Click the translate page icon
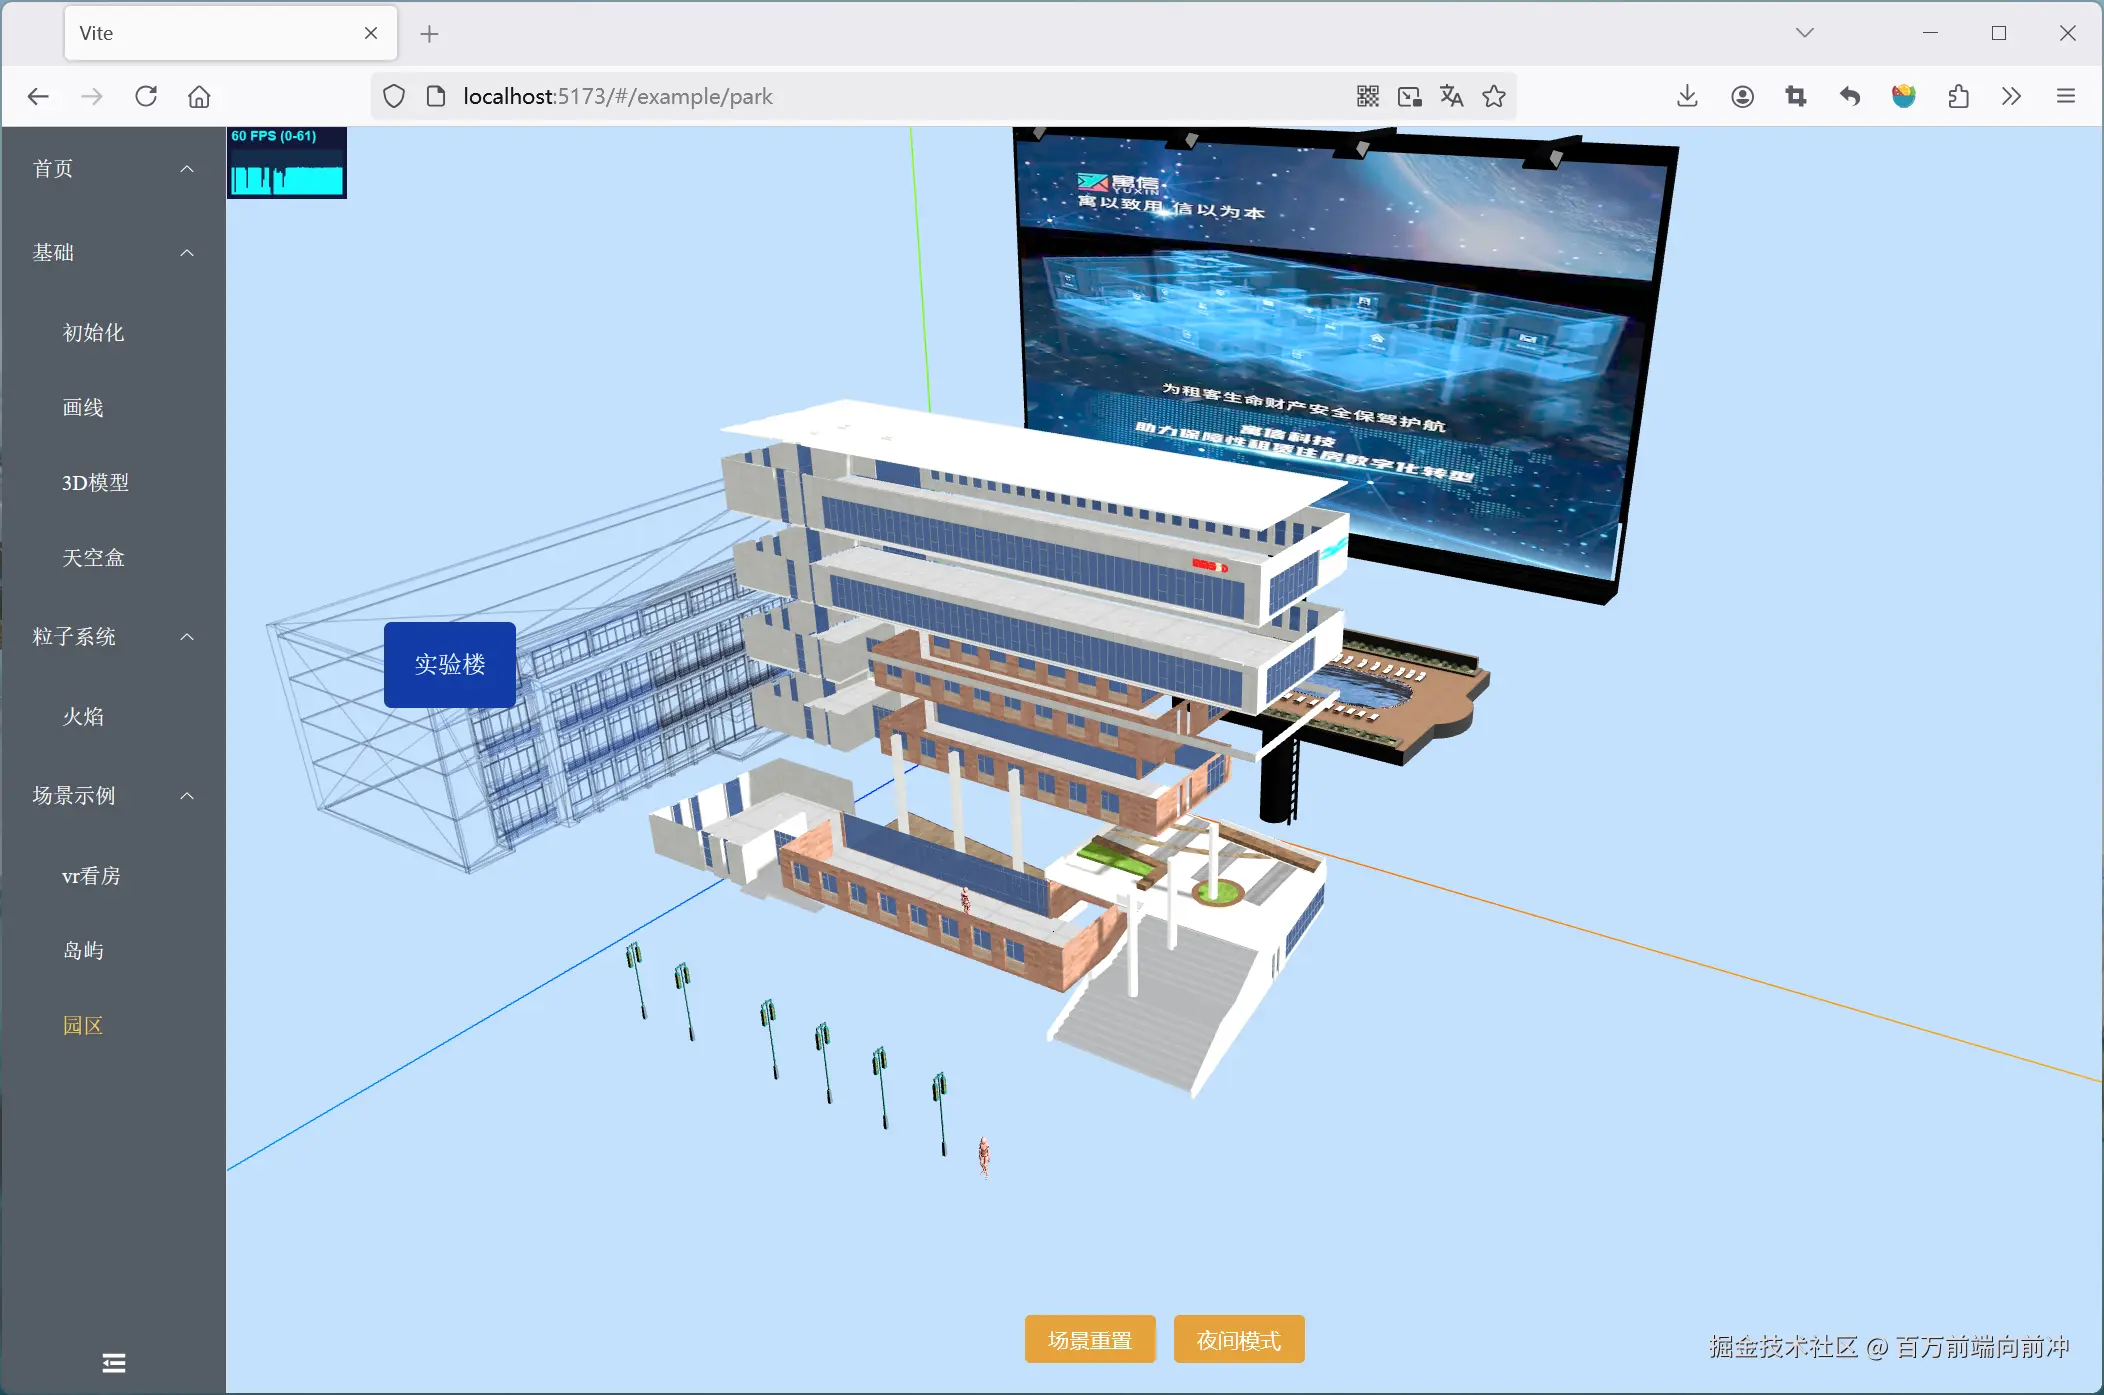The height and width of the screenshot is (1395, 2104). [1451, 96]
